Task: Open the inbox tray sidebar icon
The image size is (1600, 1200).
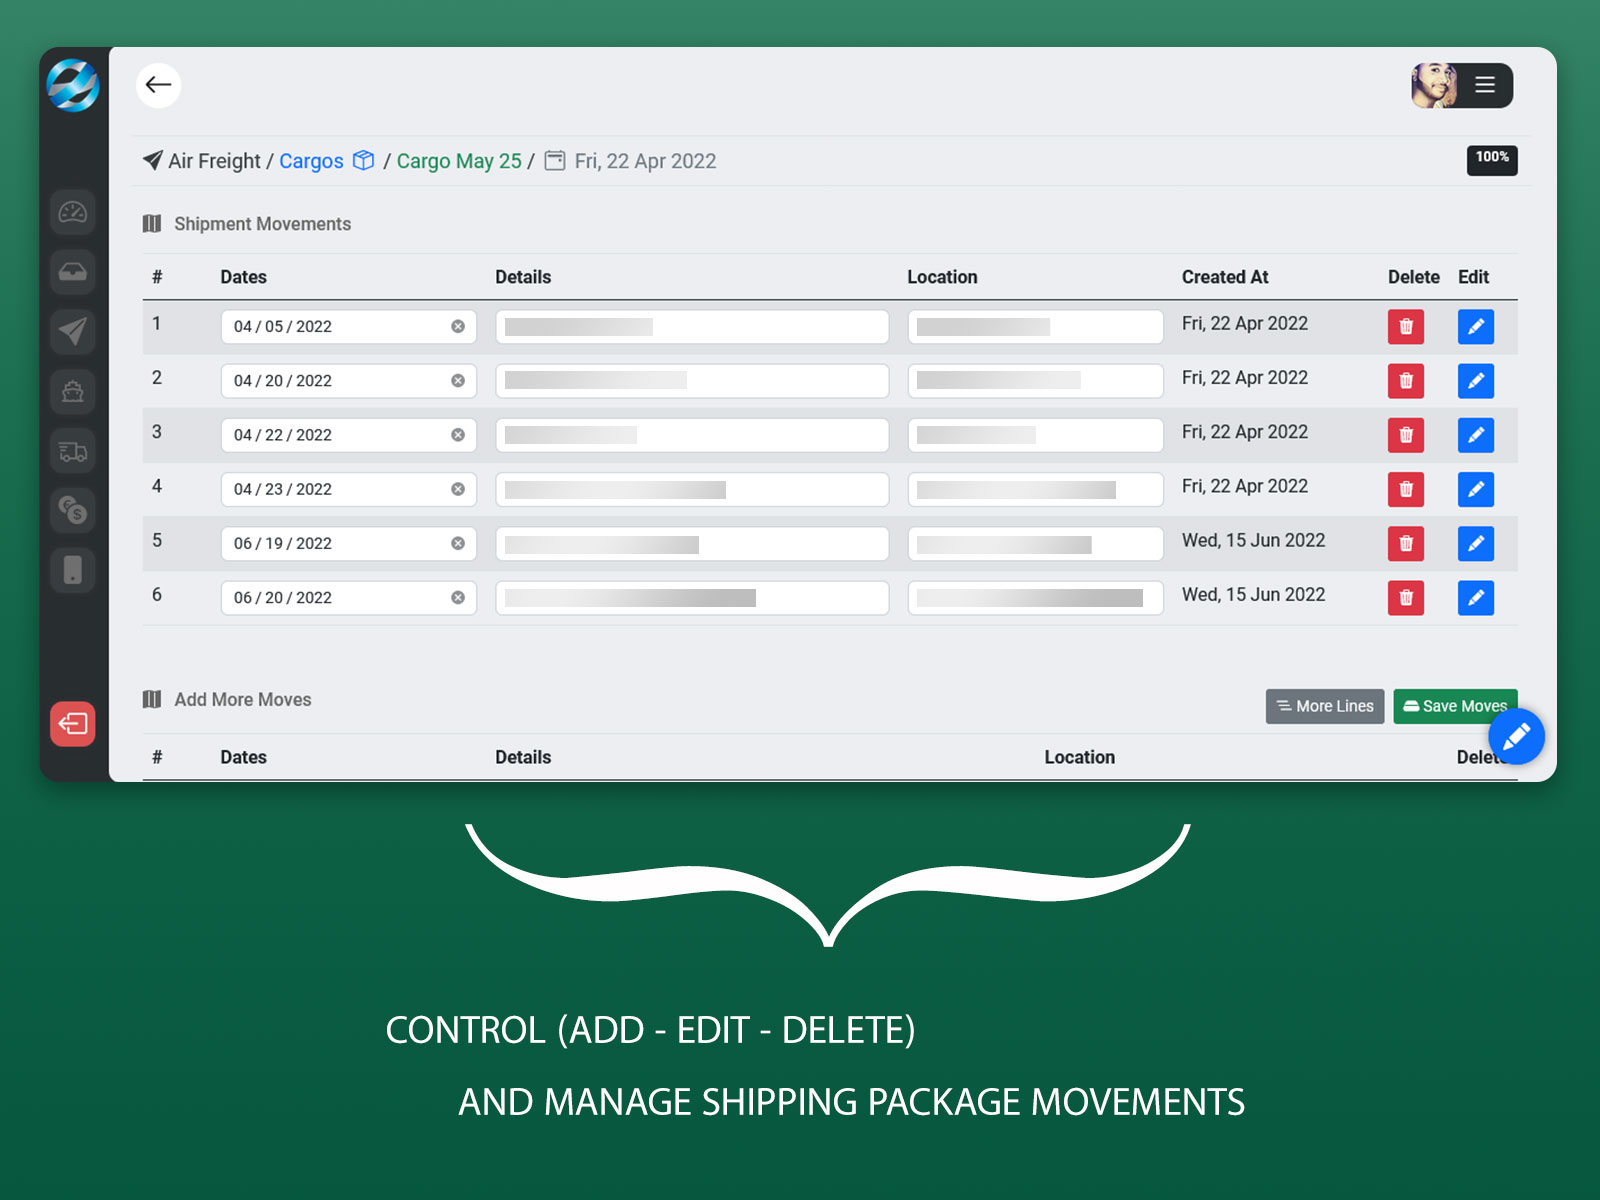Action: pyautogui.click(x=73, y=272)
